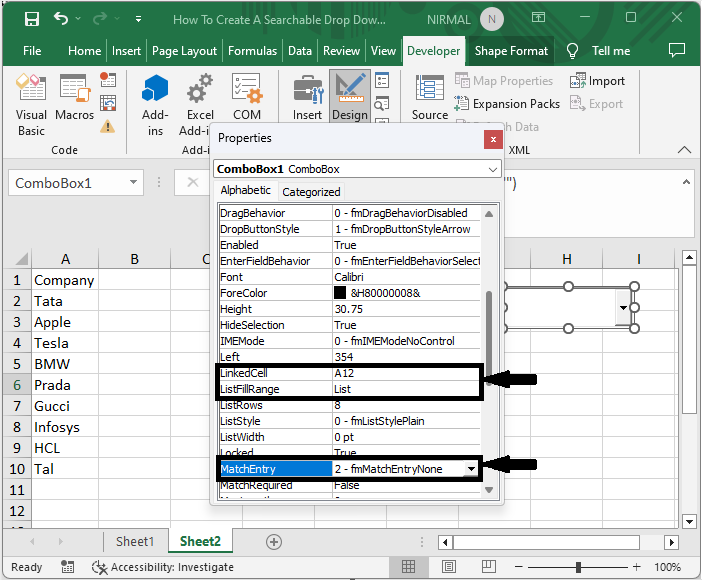This screenshot has height=580, width=702.
Task: Open the Name Box dropdown
Action: click(134, 183)
